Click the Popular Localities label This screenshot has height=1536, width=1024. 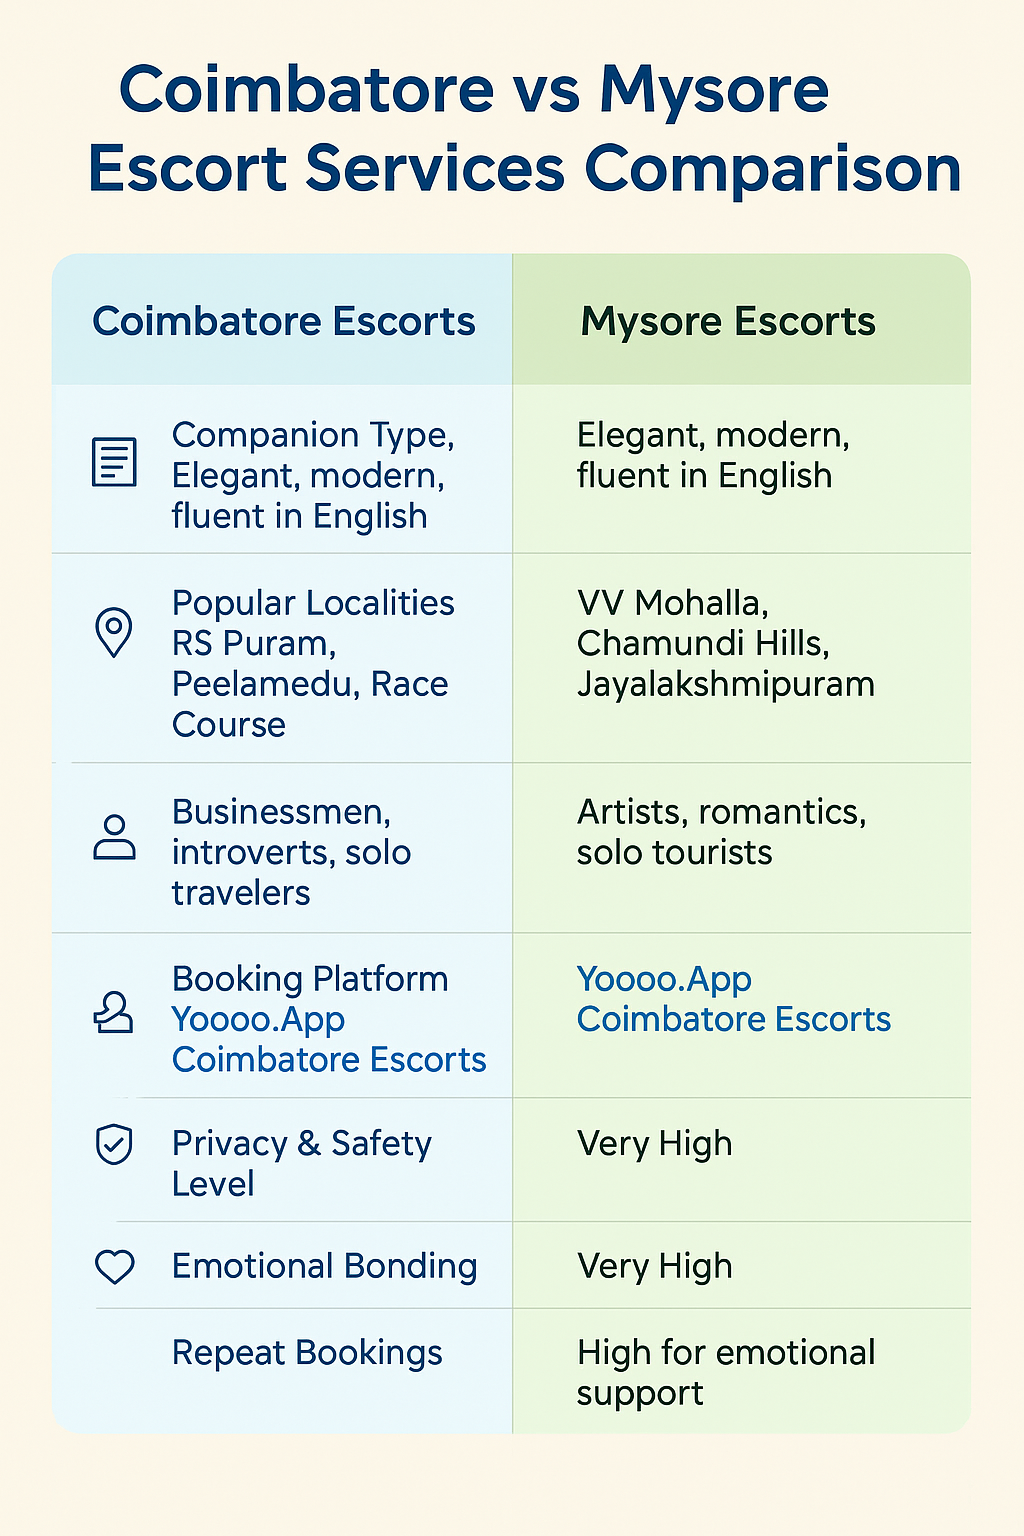tap(313, 603)
